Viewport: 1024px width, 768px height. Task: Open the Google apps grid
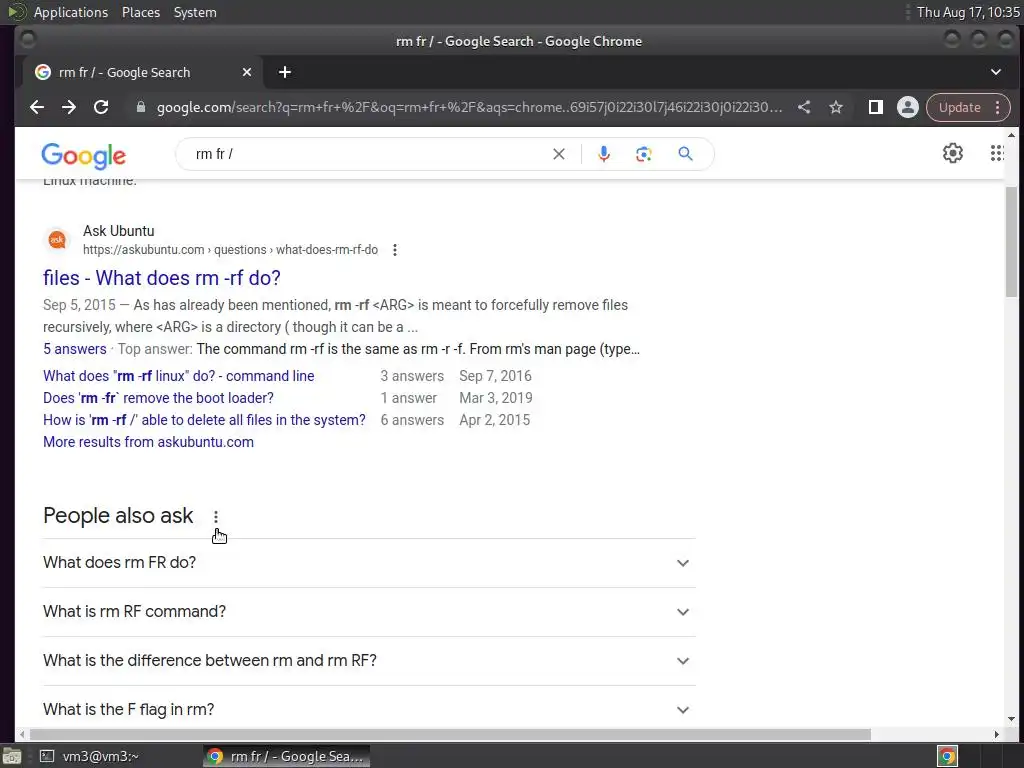click(x=997, y=153)
